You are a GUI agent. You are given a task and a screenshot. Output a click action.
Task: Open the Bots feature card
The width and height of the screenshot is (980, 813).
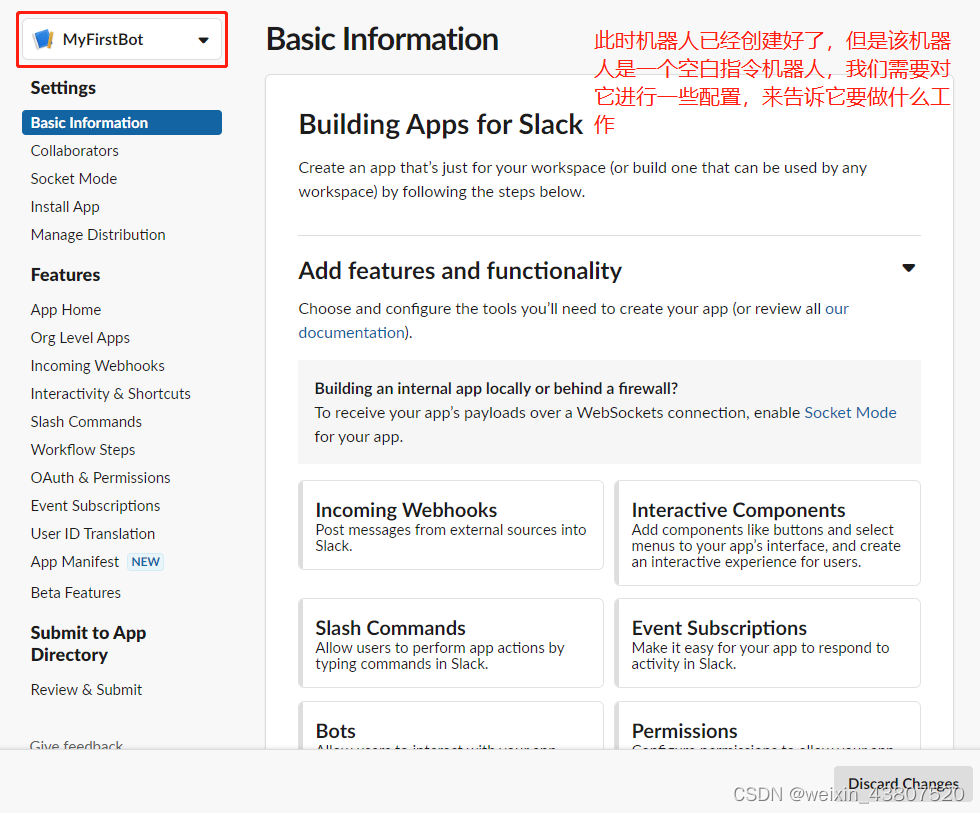(x=451, y=726)
